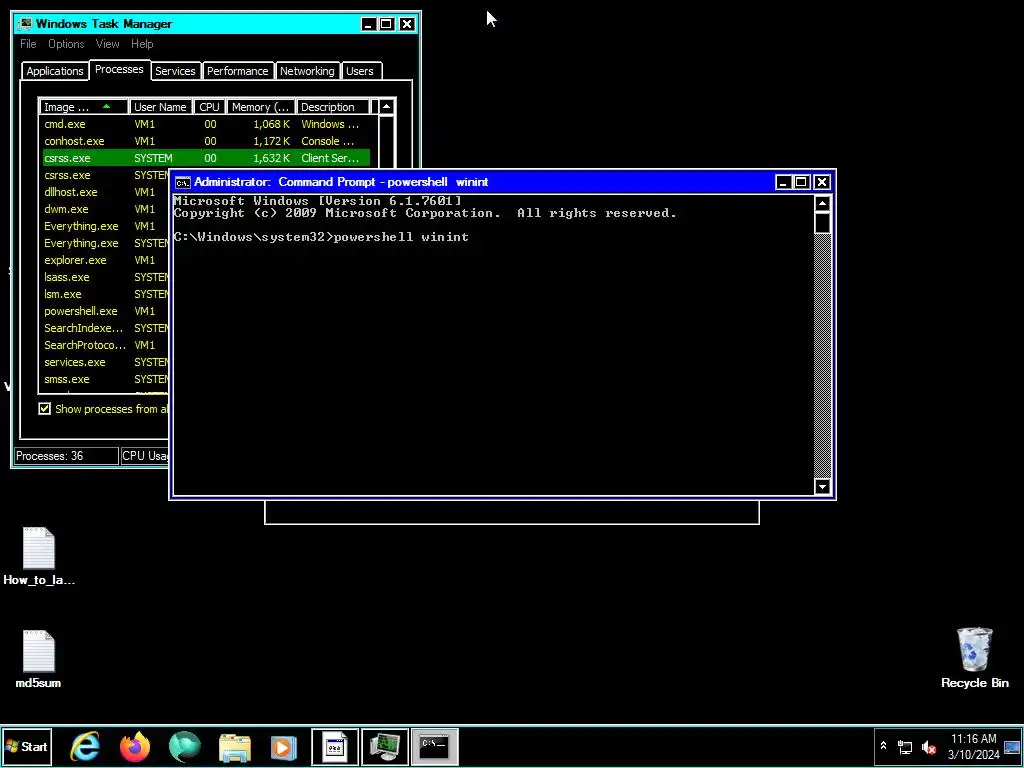The image size is (1024, 768).
Task: Switch to the Task Manager taskbar button
Action: (x=385, y=746)
